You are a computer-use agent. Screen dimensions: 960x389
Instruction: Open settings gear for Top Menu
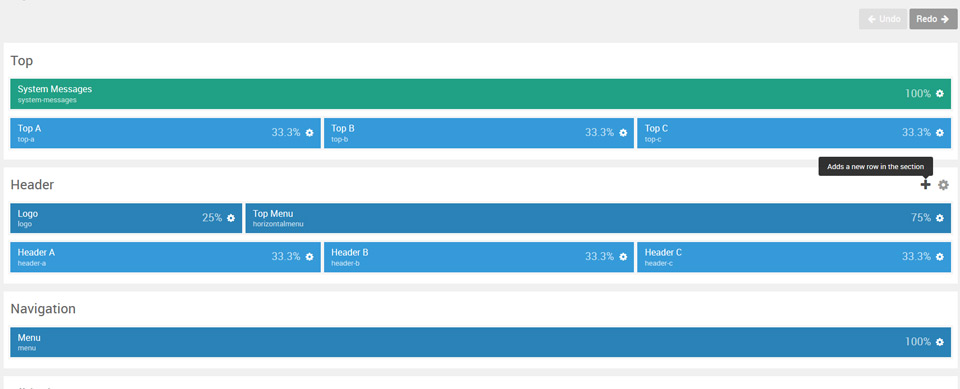coord(939,218)
